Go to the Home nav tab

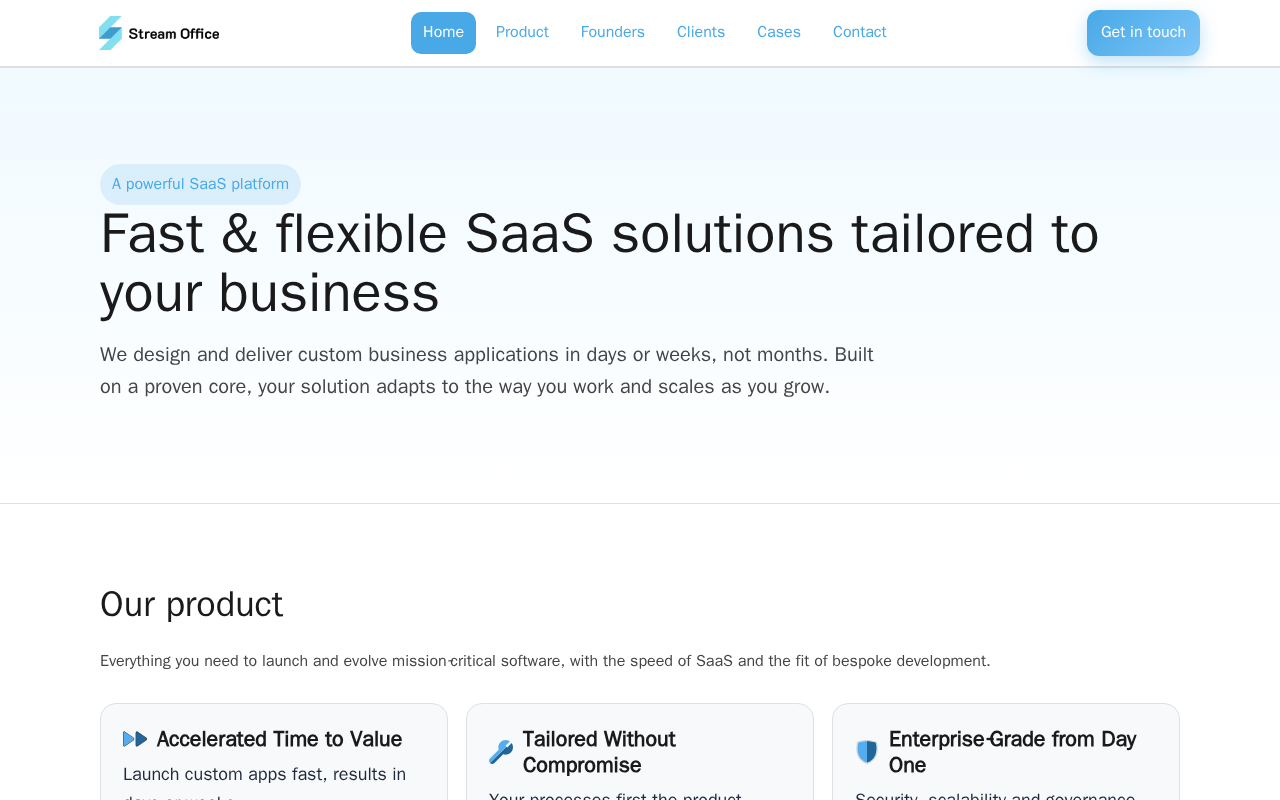coord(443,32)
